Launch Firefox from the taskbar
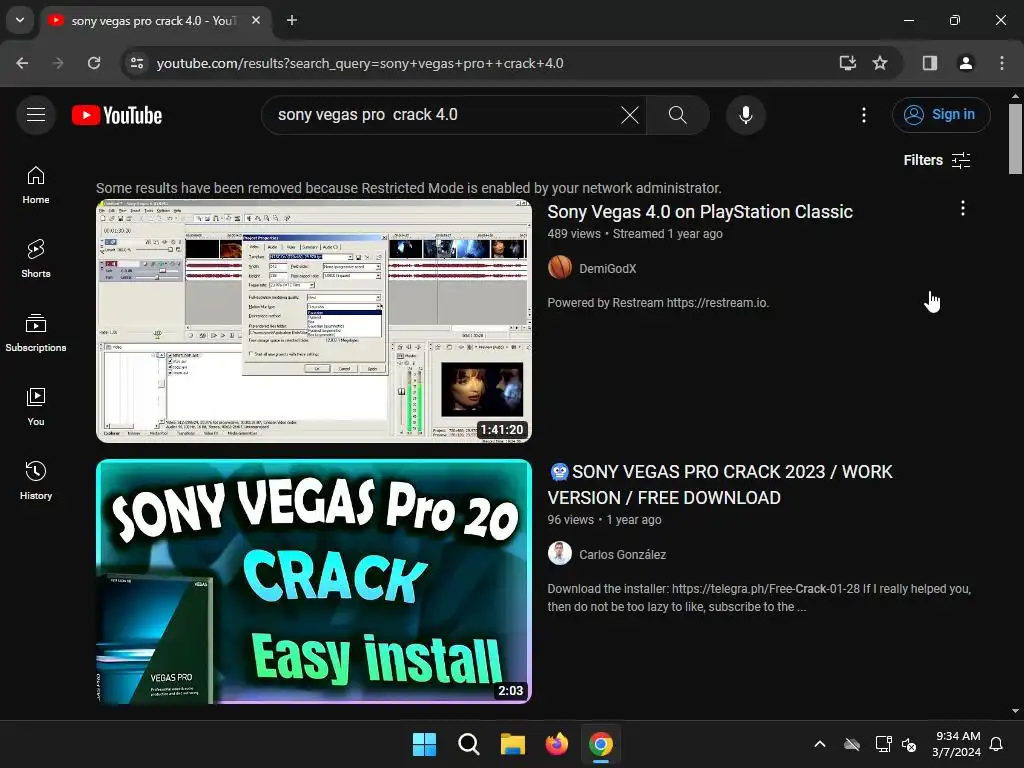The image size is (1024, 768). pos(556,744)
